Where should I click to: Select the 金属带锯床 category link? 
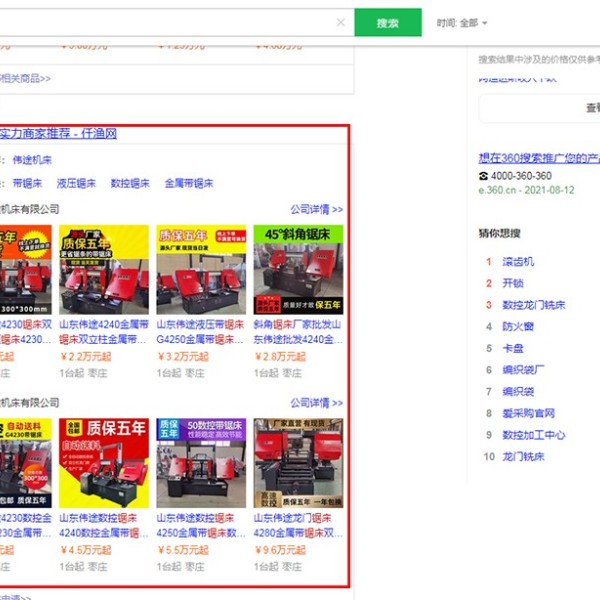coord(189,183)
